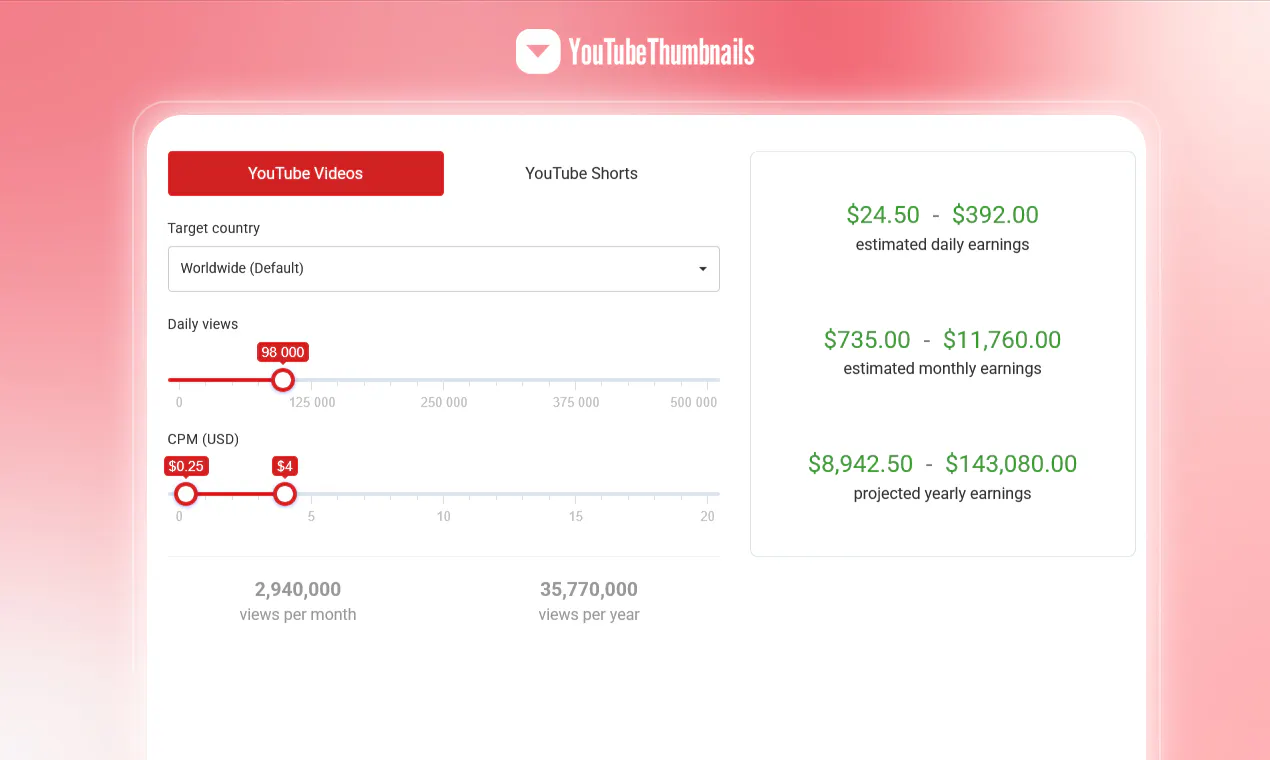
Task: Open the Target country dropdown
Action: (x=444, y=268)
